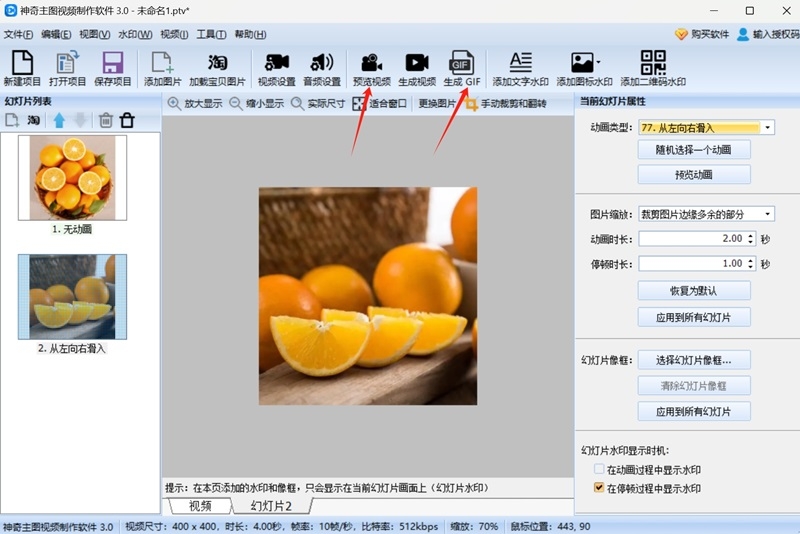
Task: Click 购买软件 purchase link
Action: (702, 34)
